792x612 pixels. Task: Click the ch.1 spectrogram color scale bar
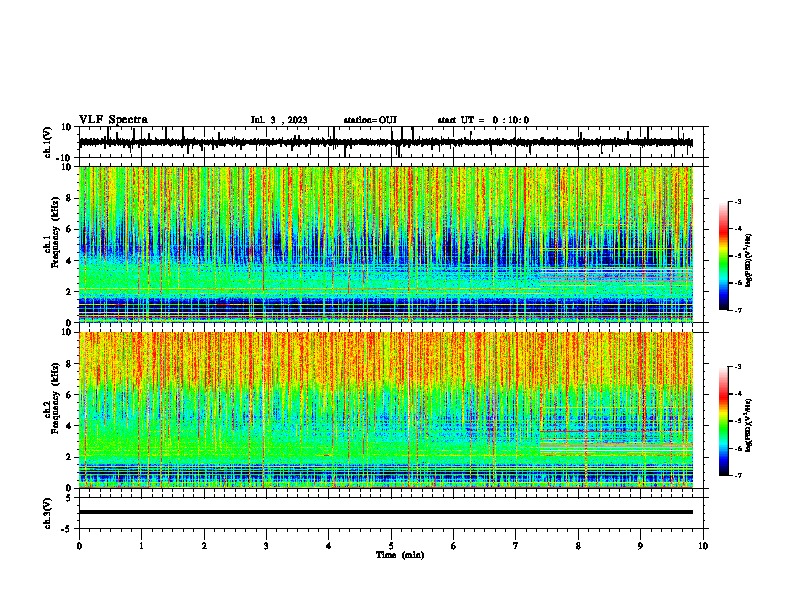(724, 256)
